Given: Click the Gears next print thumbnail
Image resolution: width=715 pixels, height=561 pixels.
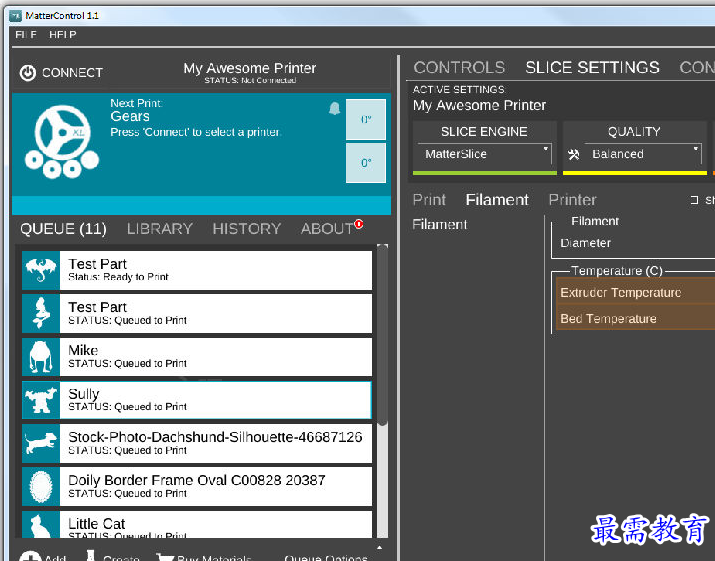Looking at the screenshot, I should click(62, 142).
